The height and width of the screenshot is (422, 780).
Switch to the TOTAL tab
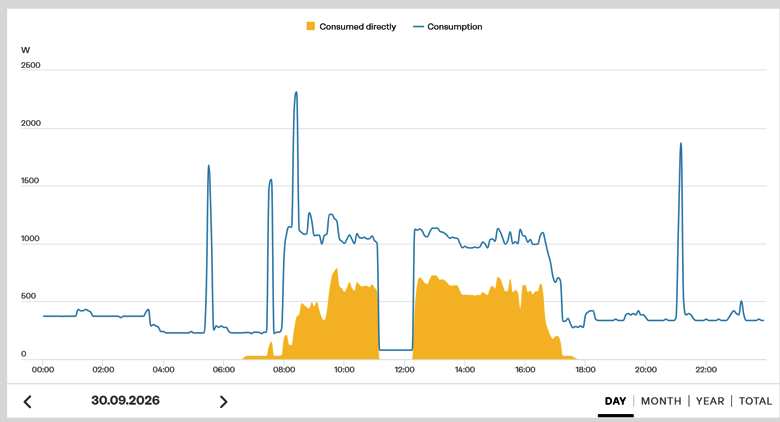coord(755,401)
